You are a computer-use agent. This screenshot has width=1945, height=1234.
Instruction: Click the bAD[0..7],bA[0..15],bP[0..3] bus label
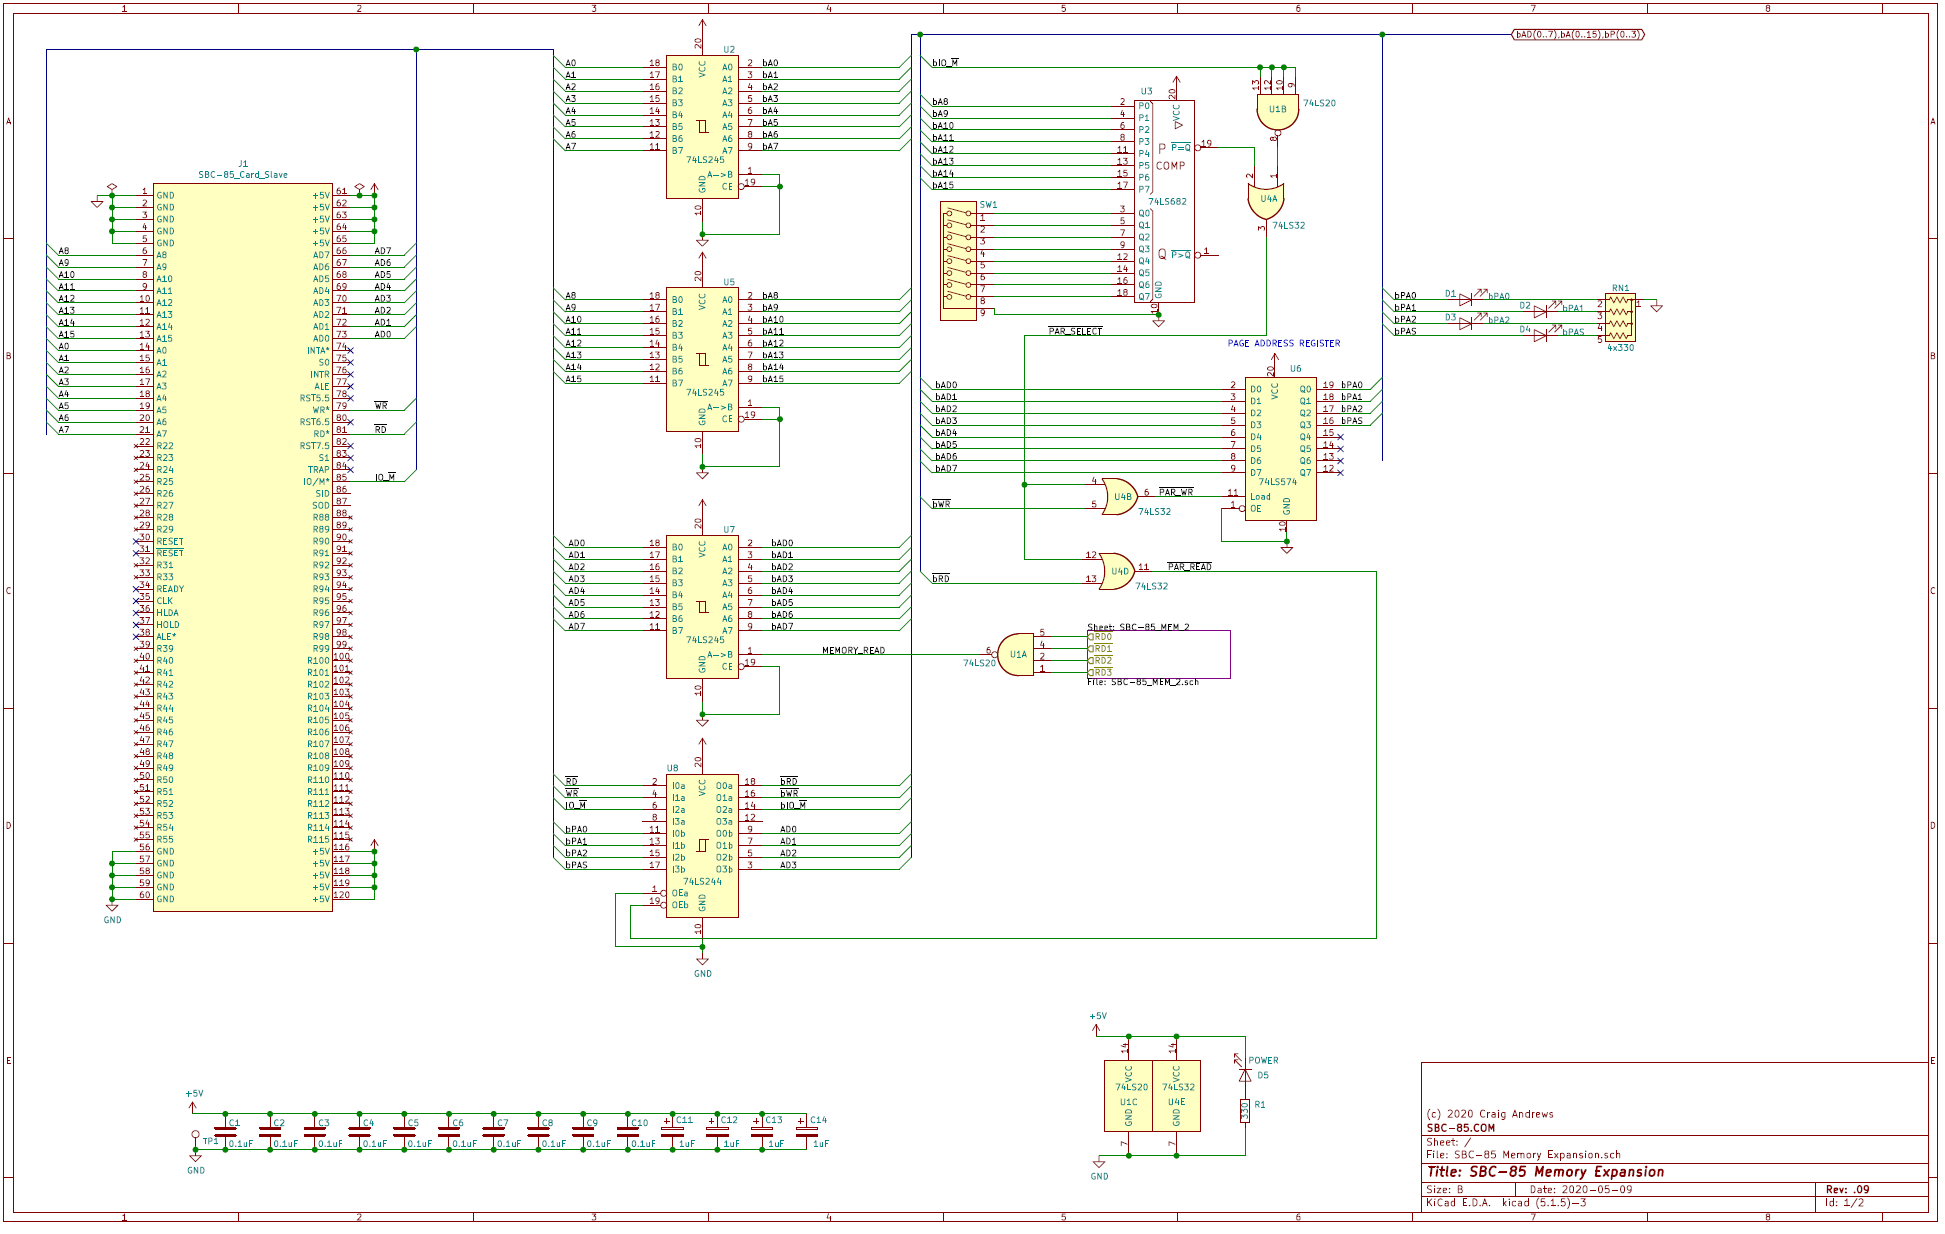coord(1577,34)
